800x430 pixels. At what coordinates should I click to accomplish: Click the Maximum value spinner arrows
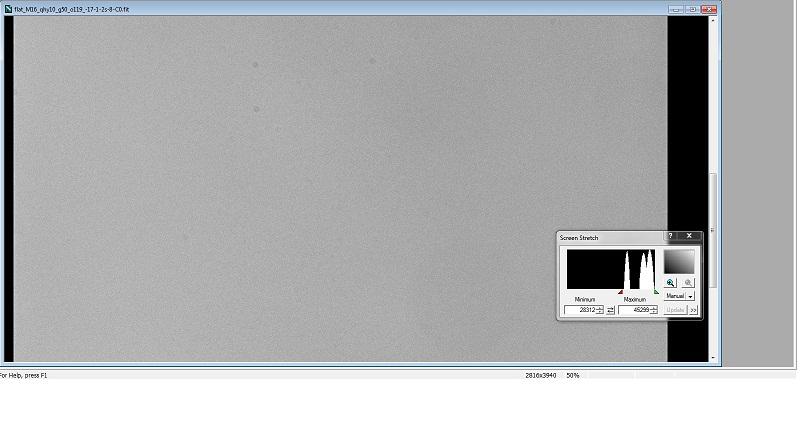pyautogui.click(x=654, y=310)
